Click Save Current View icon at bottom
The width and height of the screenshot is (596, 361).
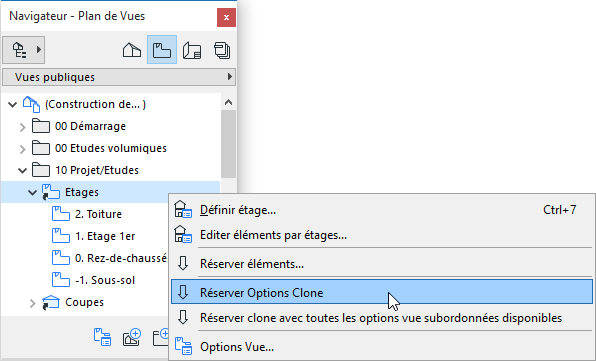click(132, 337)
